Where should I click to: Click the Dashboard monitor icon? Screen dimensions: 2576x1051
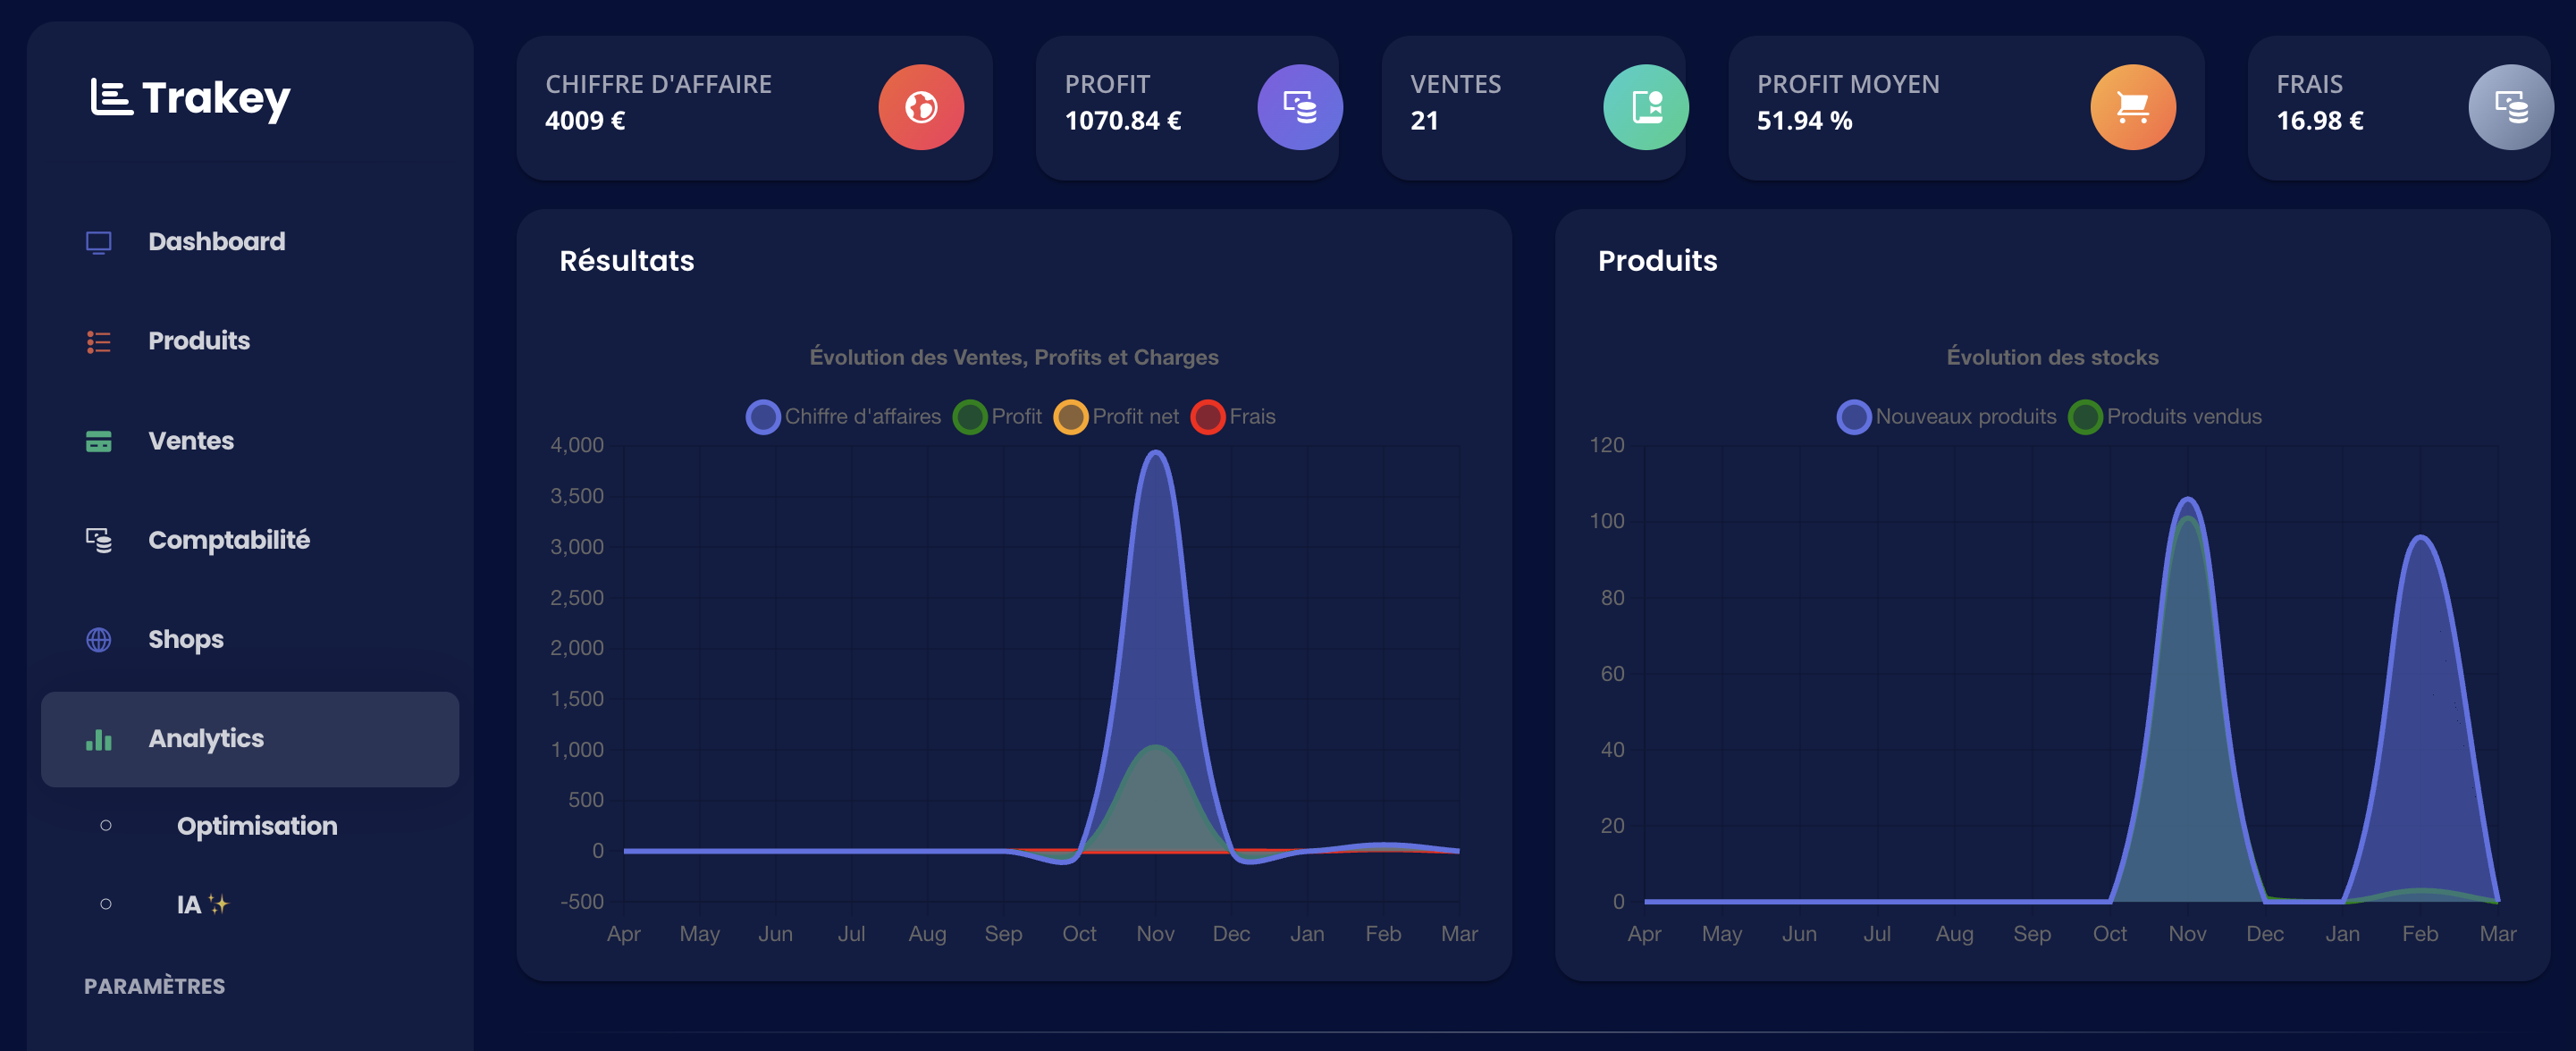pyautogui.click(x=98, y=242)
